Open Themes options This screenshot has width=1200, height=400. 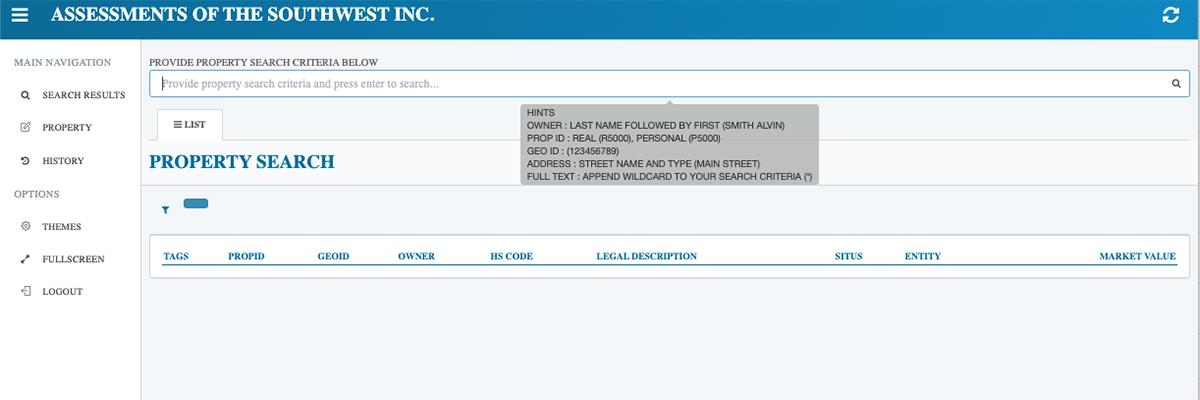coord(61,227)
